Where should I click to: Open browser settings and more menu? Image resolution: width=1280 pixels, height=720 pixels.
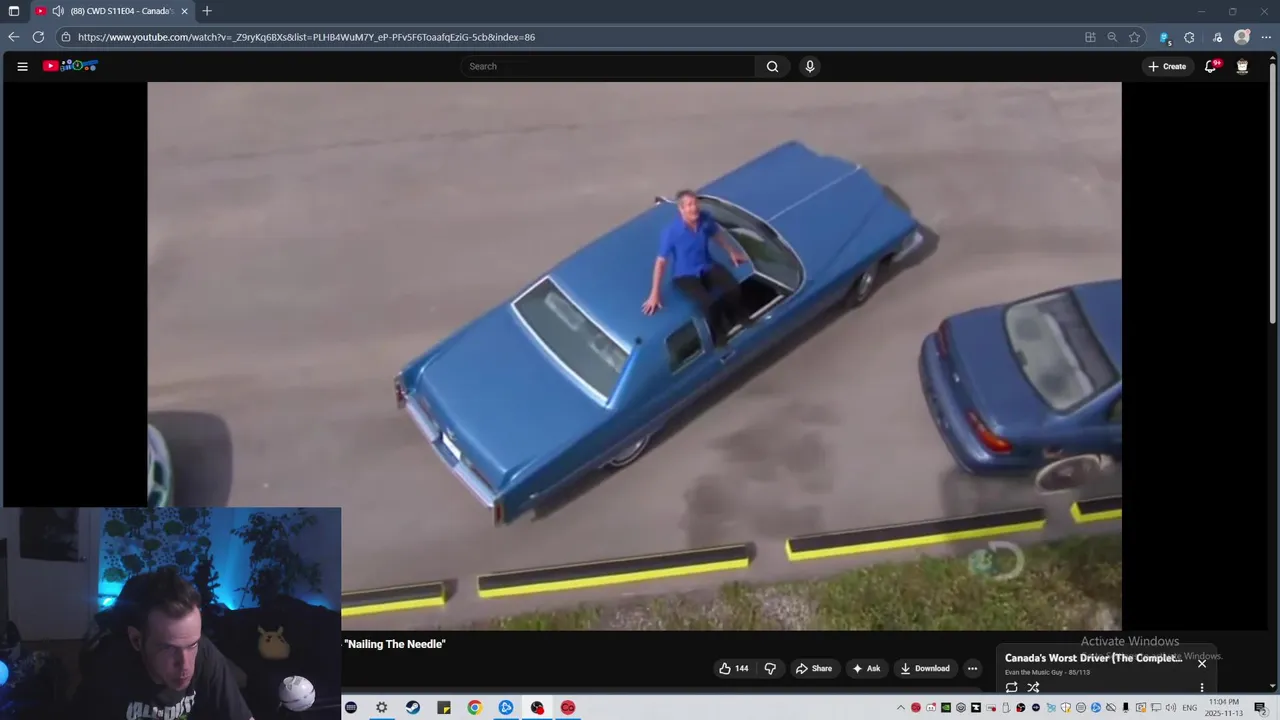pyautogui.click(x=1266, y=37)
